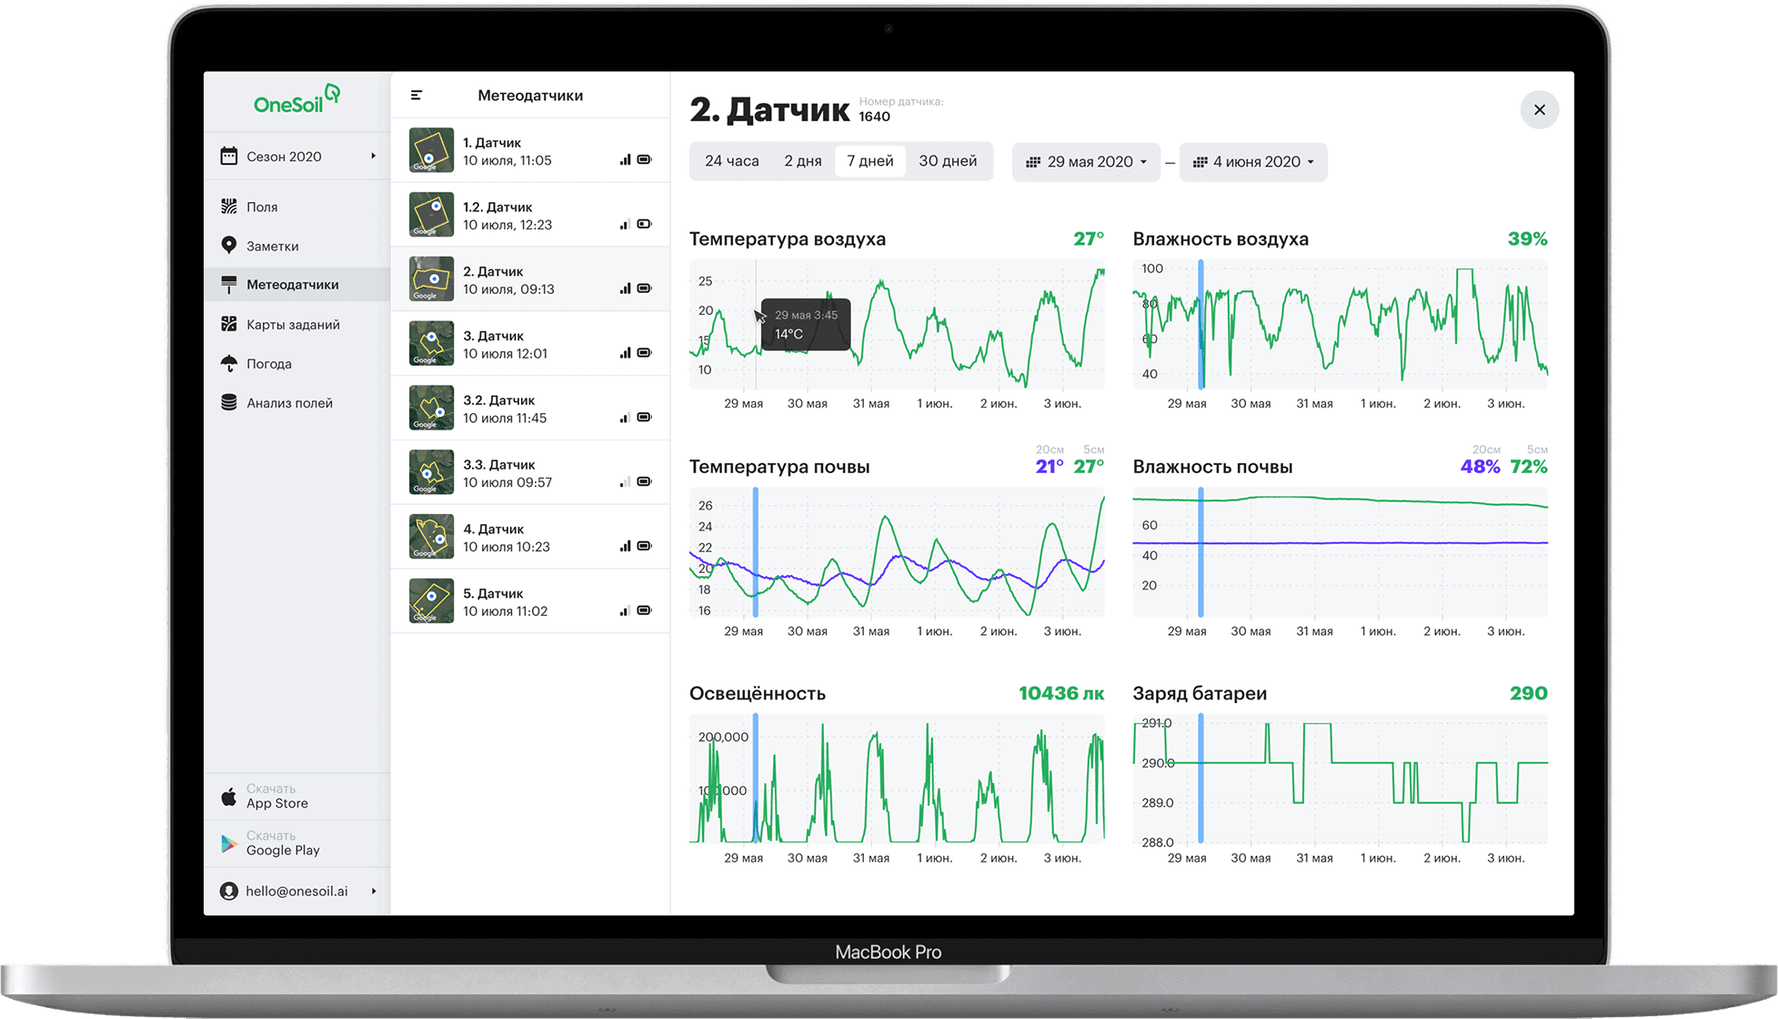Open the Поля section

click(297, 207)
